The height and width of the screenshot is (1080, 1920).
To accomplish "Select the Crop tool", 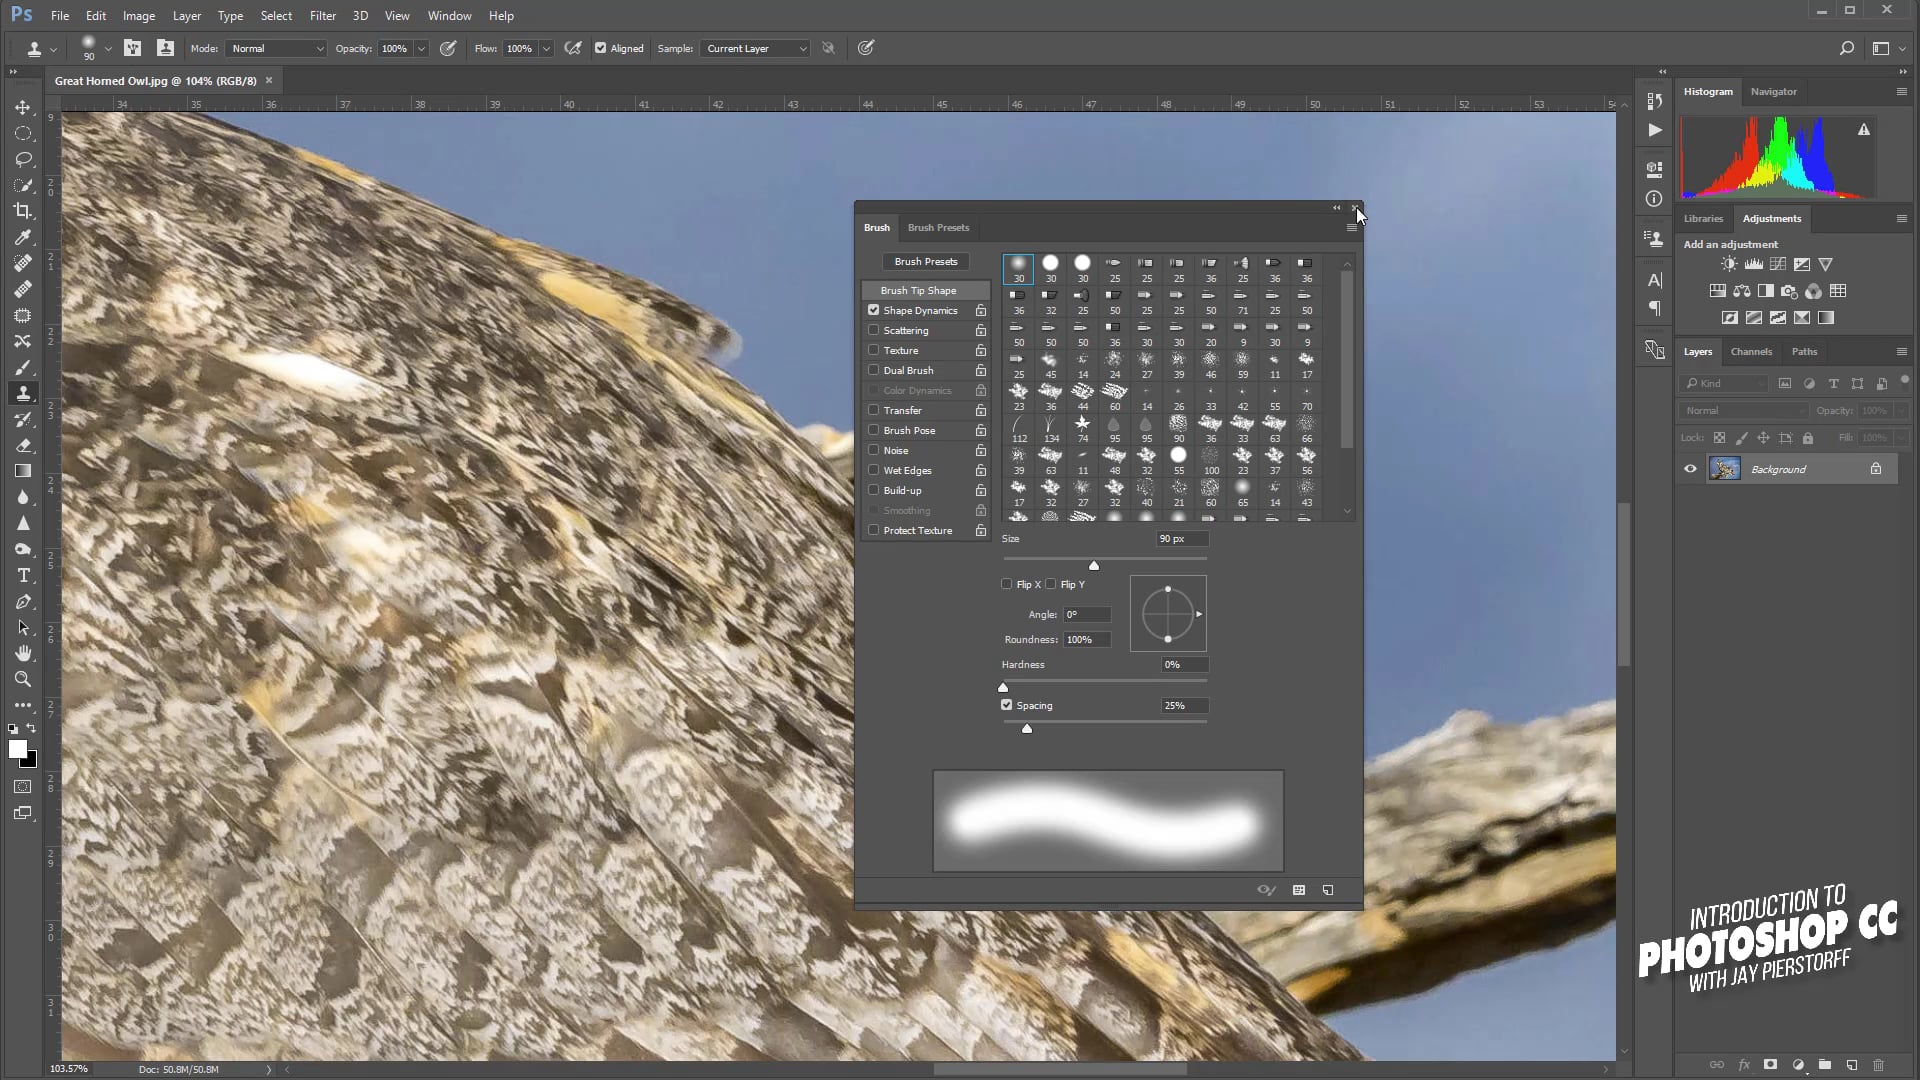I will point(22,211).
